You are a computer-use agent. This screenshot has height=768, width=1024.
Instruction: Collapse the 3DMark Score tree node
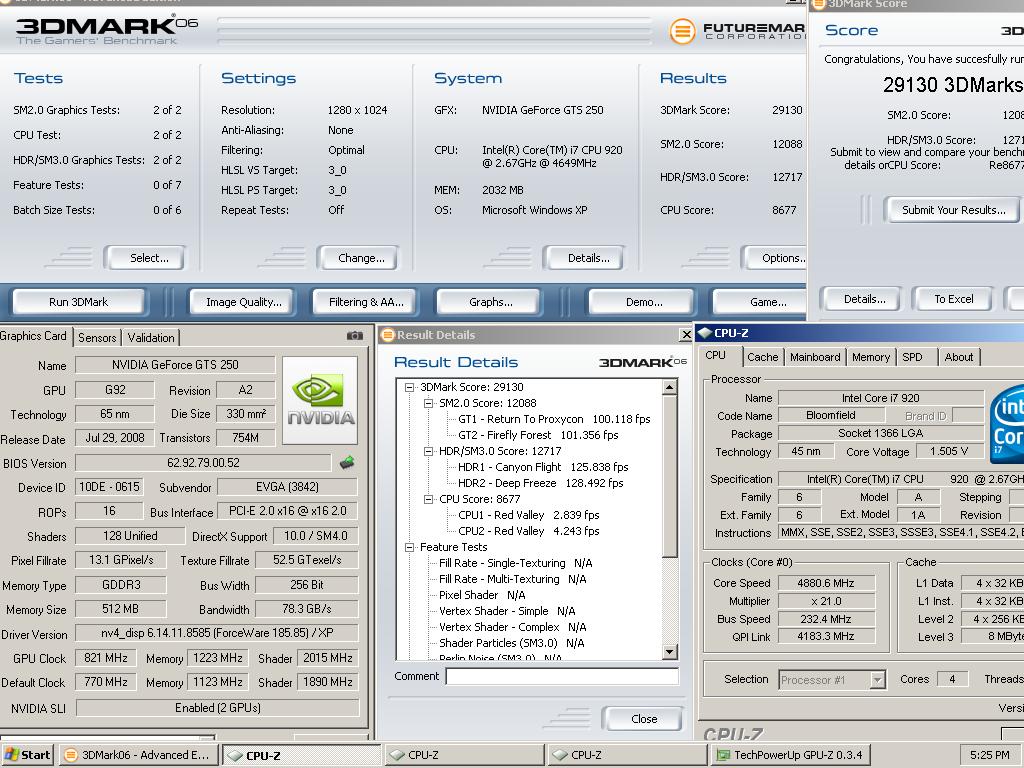409,387
